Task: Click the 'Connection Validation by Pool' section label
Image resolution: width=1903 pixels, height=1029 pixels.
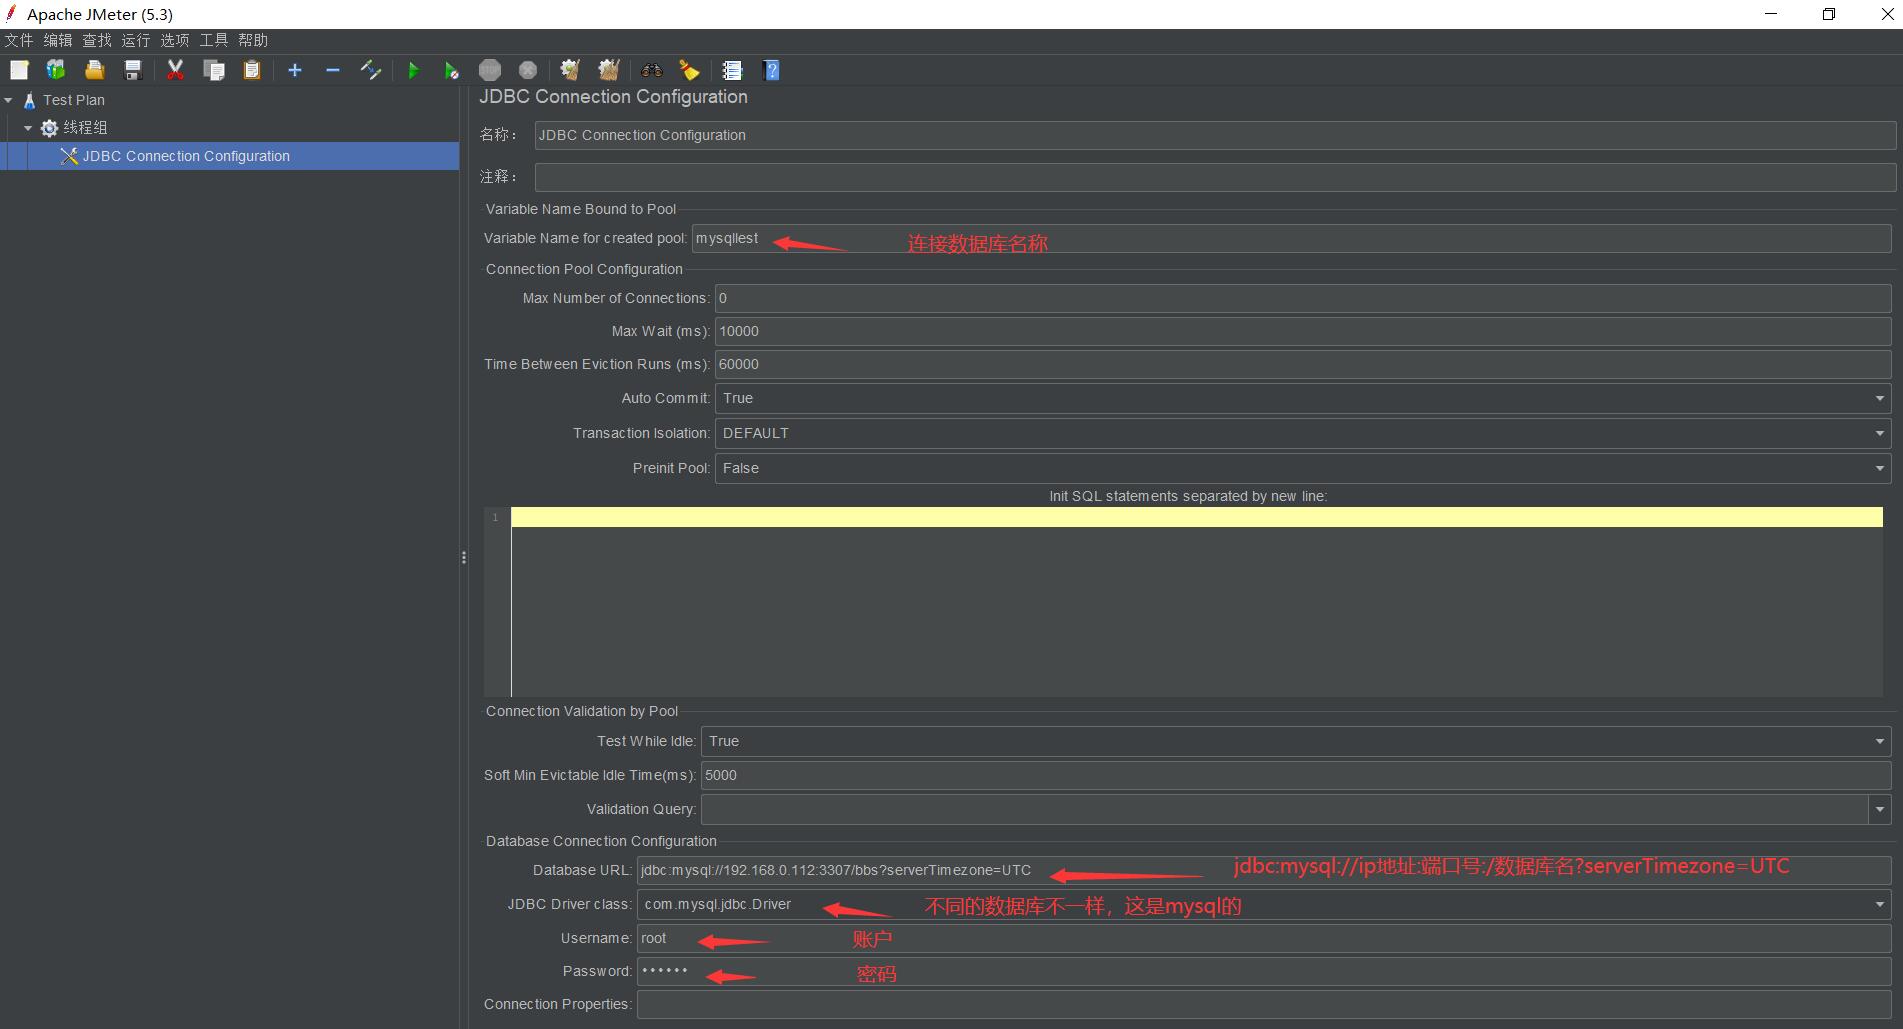Action: pos(582,711)
